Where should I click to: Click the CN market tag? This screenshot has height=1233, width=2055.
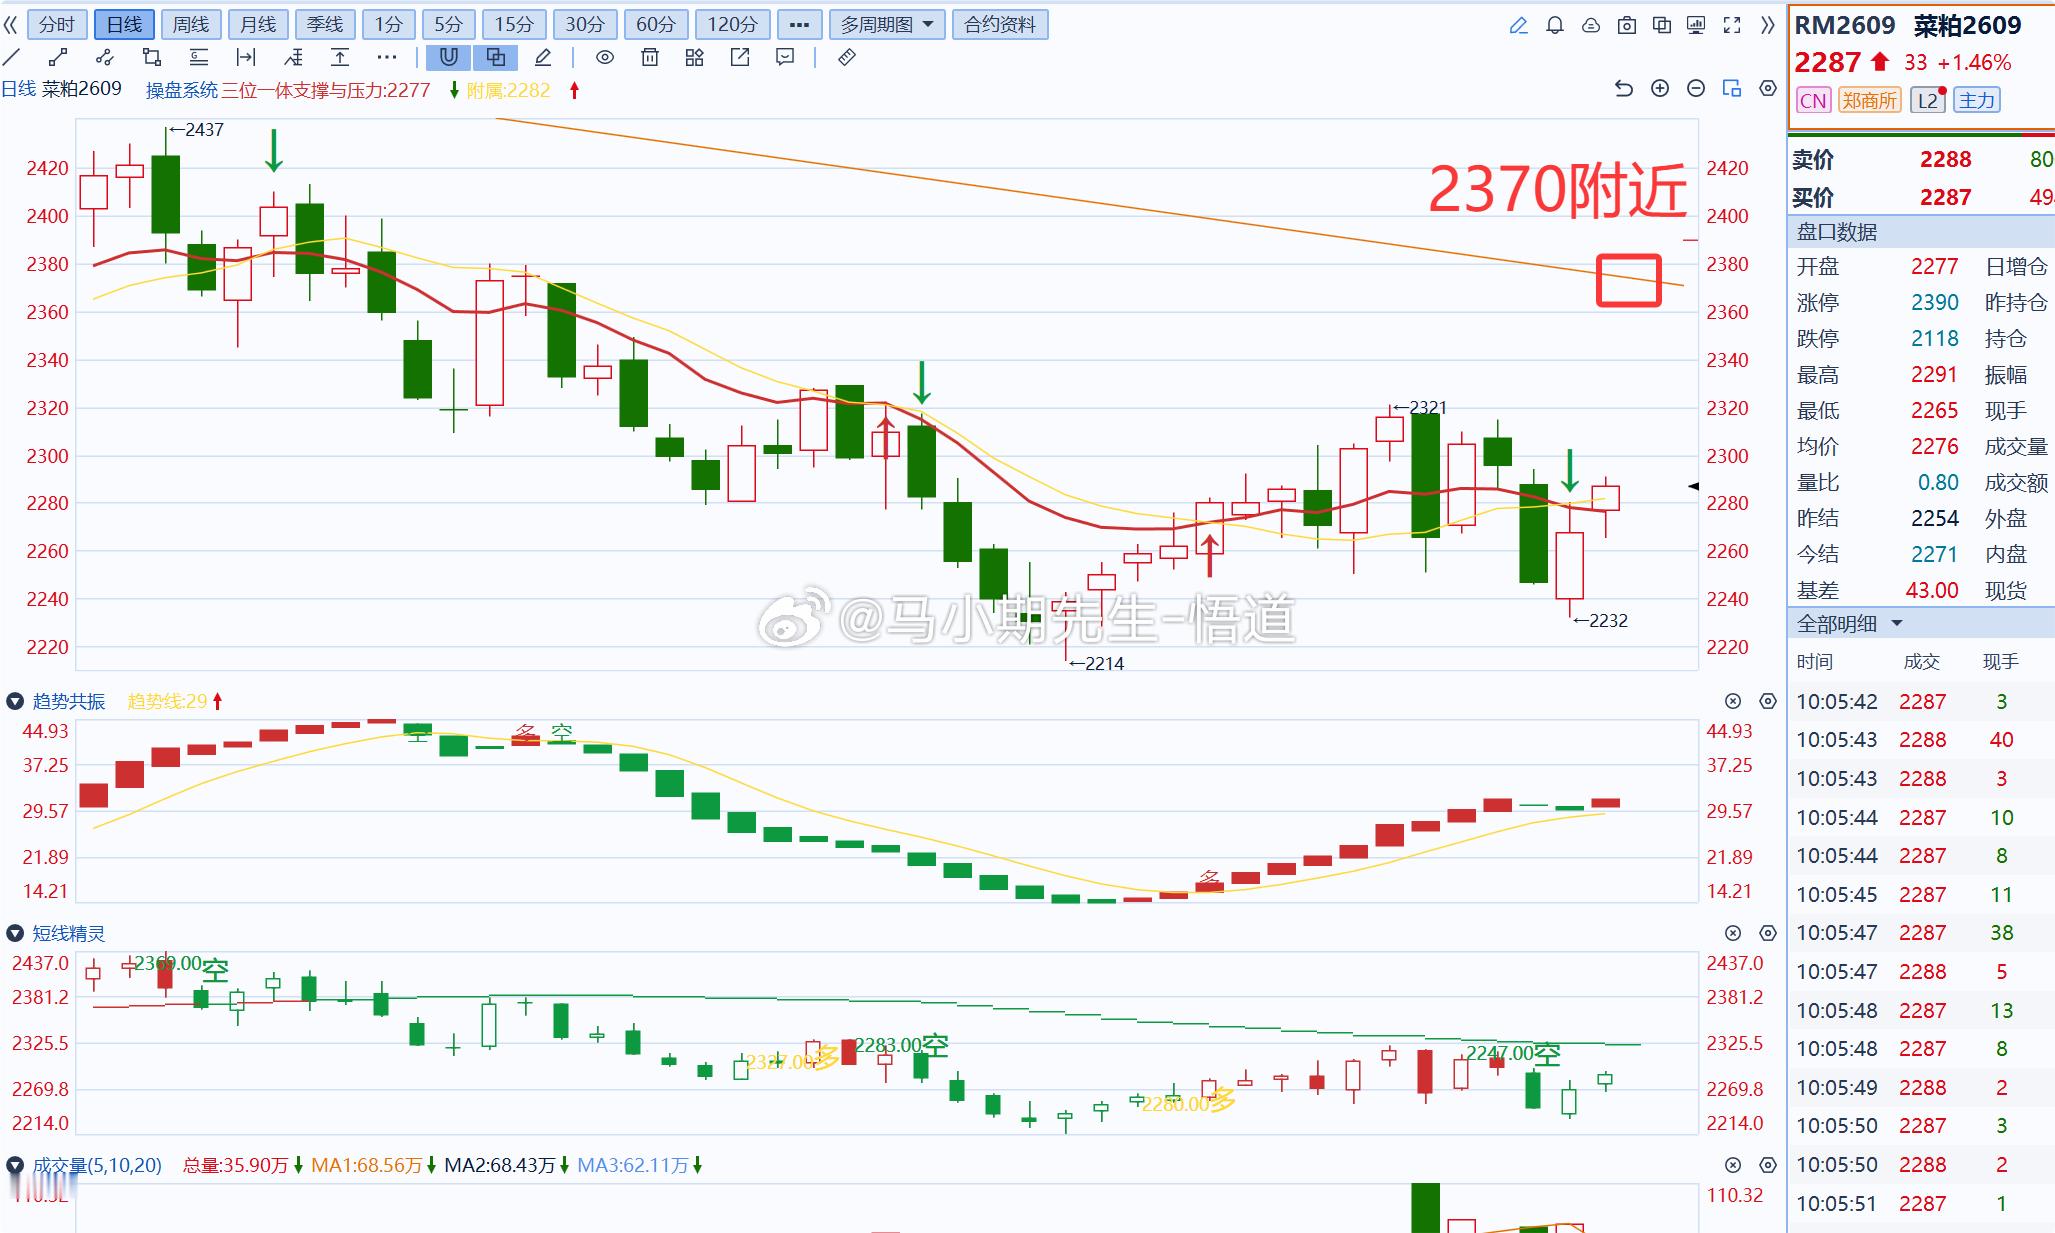pyautogui.click(x=1813, y=100)
